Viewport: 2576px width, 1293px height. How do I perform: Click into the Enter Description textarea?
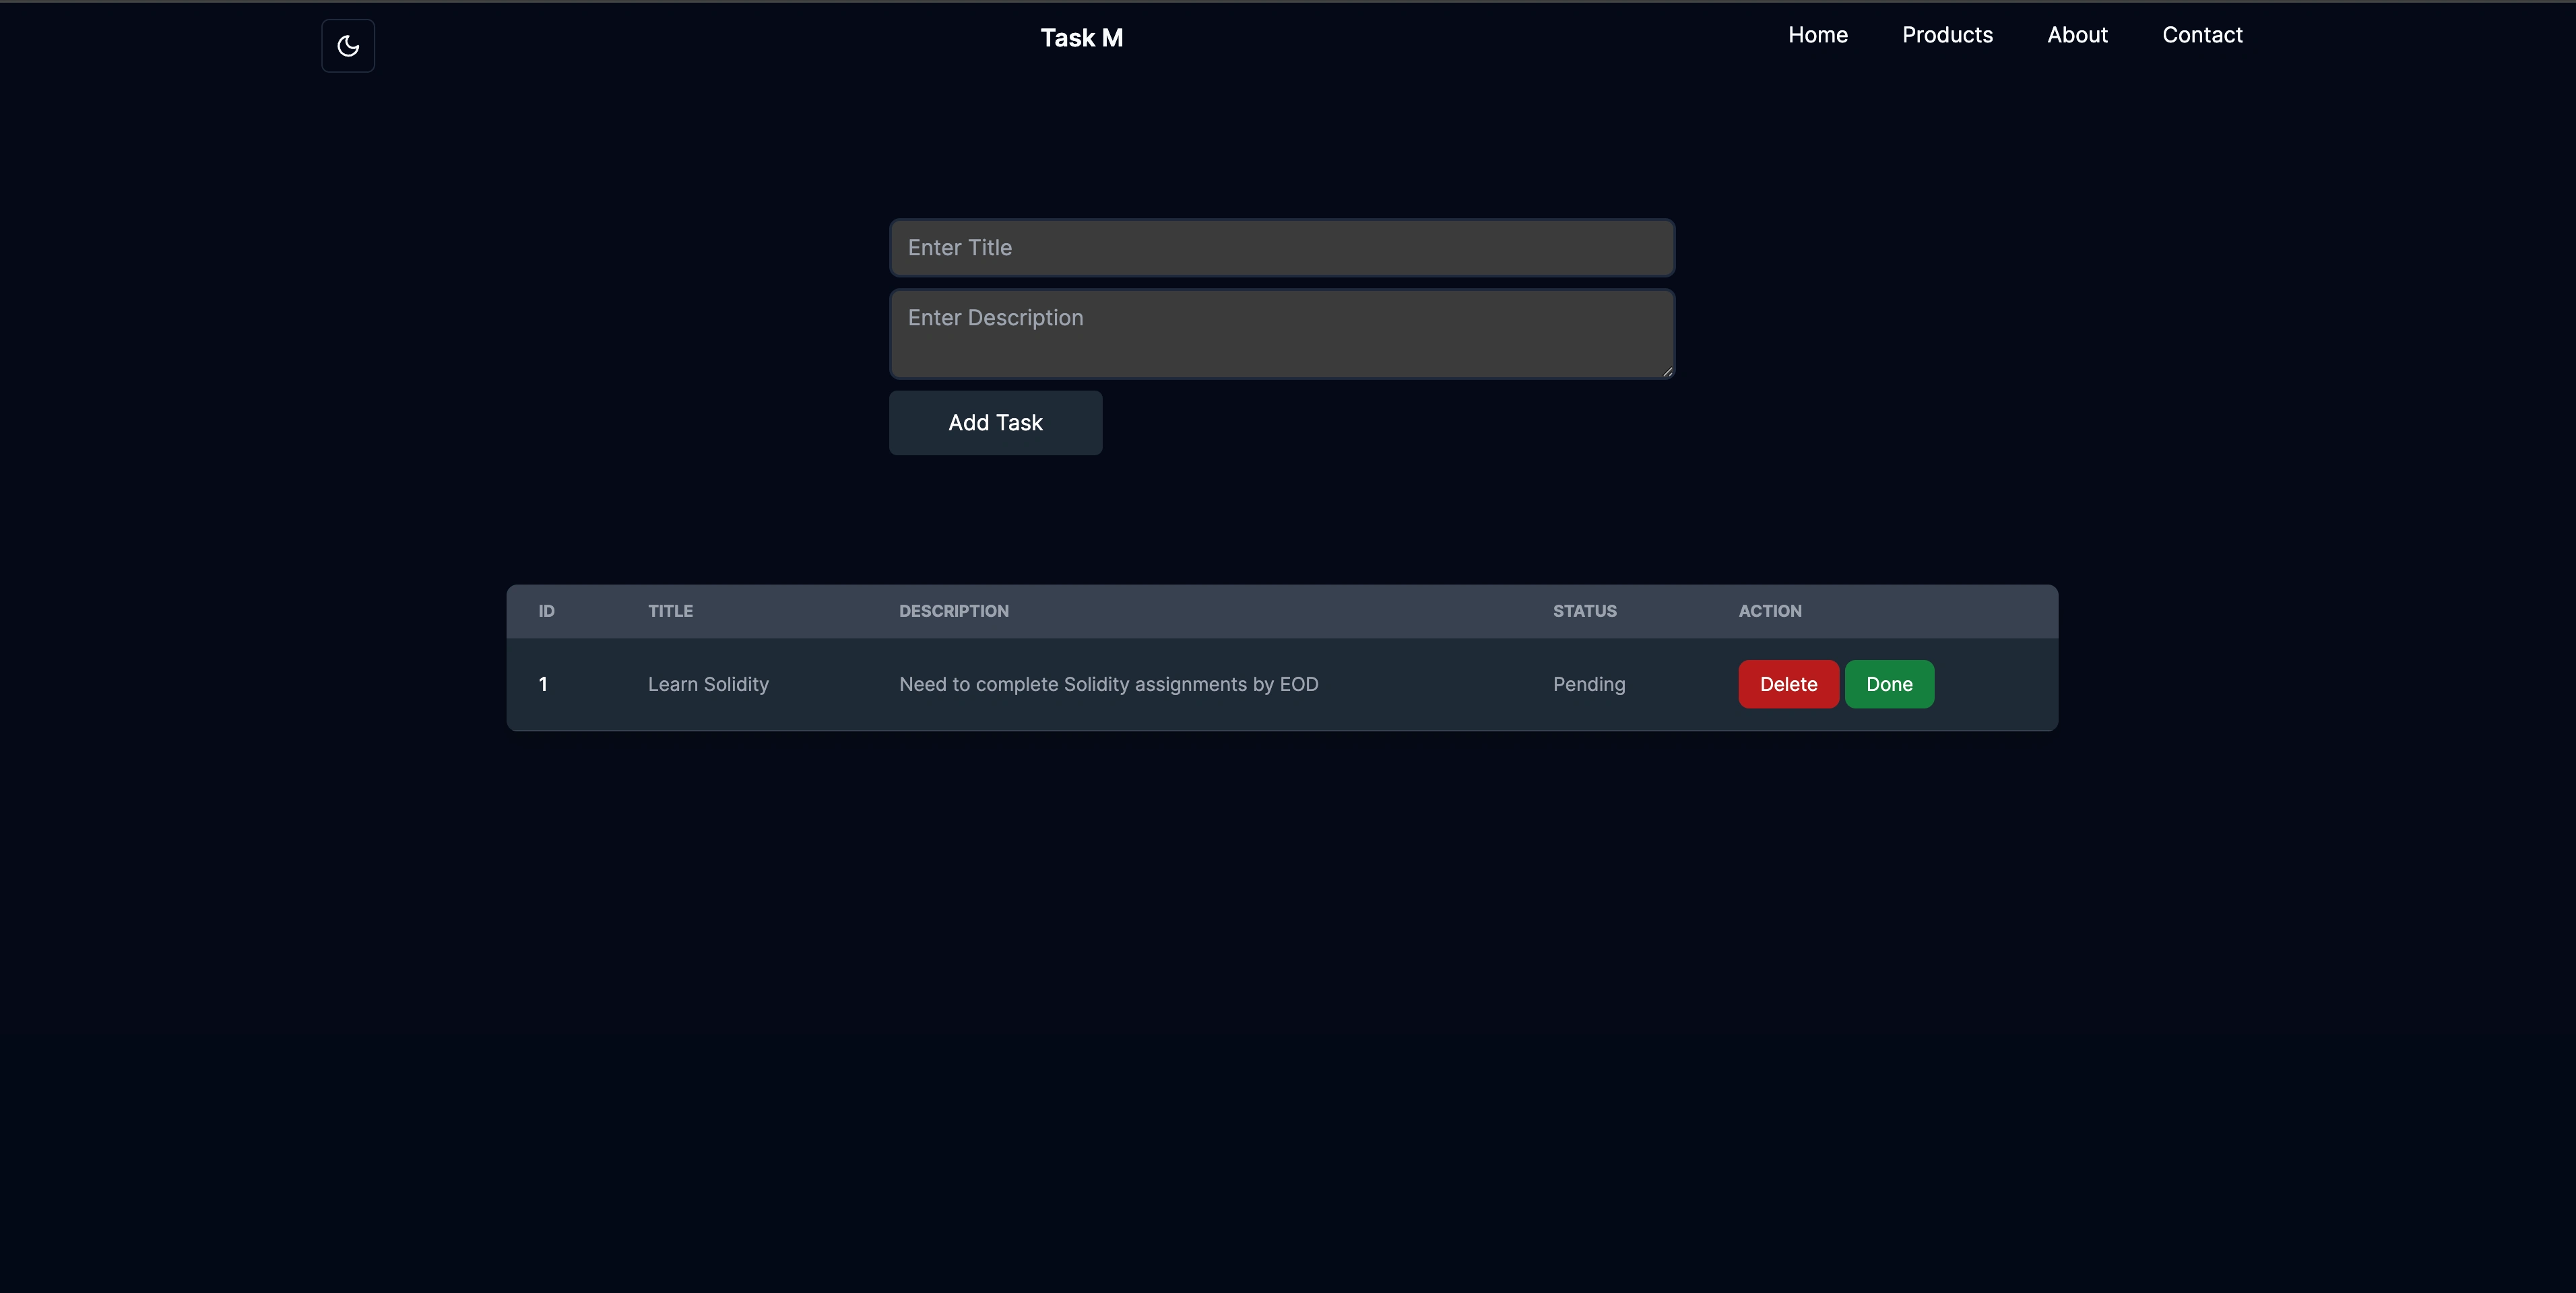[1282, 334]
